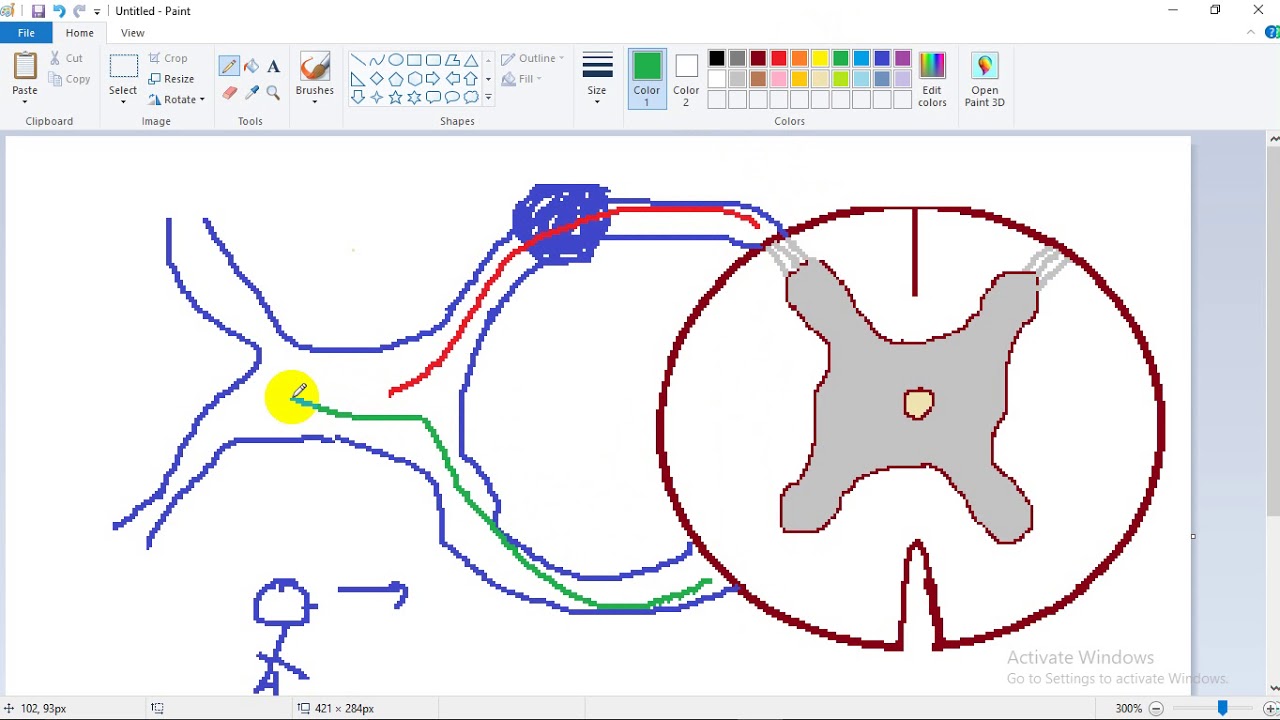Click the canvas bottom-right resize handle
The width and height of the screenshot is (1280, 720).
(x=1193, y=536)
